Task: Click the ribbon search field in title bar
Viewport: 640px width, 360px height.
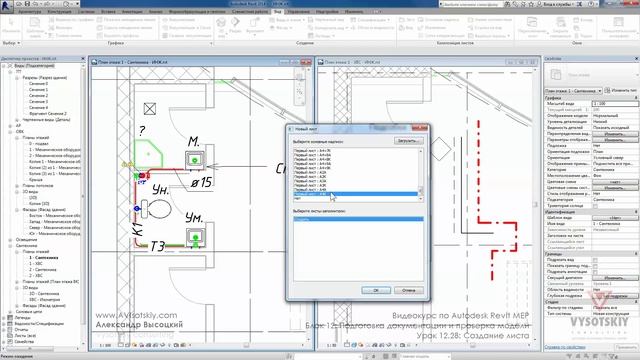Action: tap(471, 4)
